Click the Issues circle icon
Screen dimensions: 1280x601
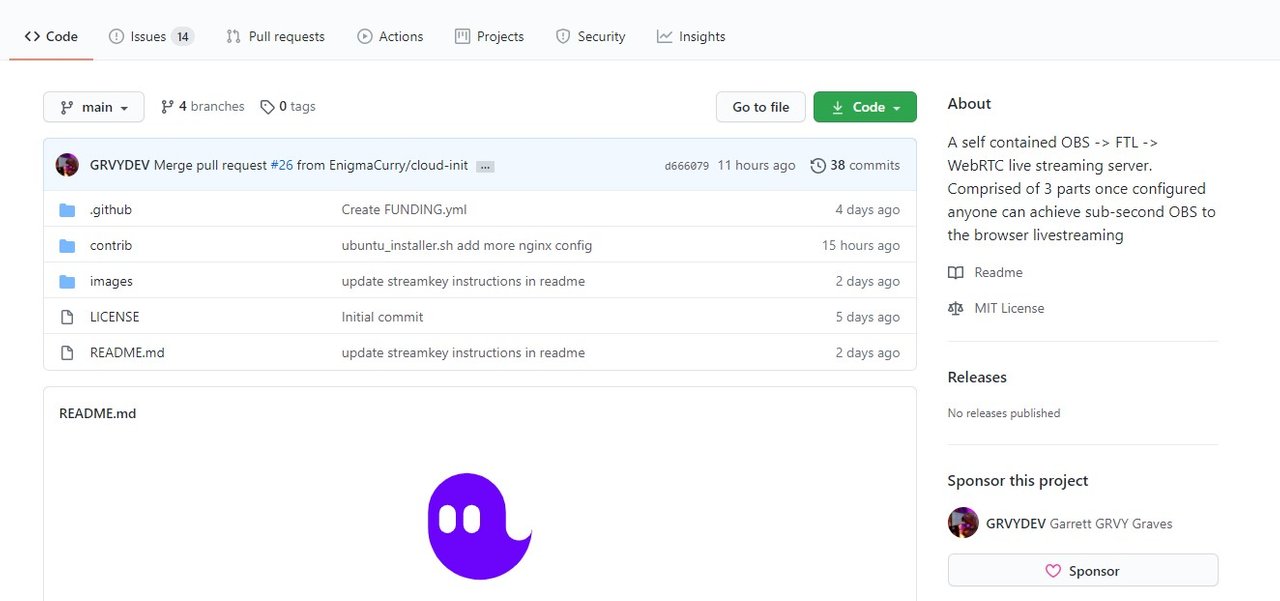pos(117,37)
